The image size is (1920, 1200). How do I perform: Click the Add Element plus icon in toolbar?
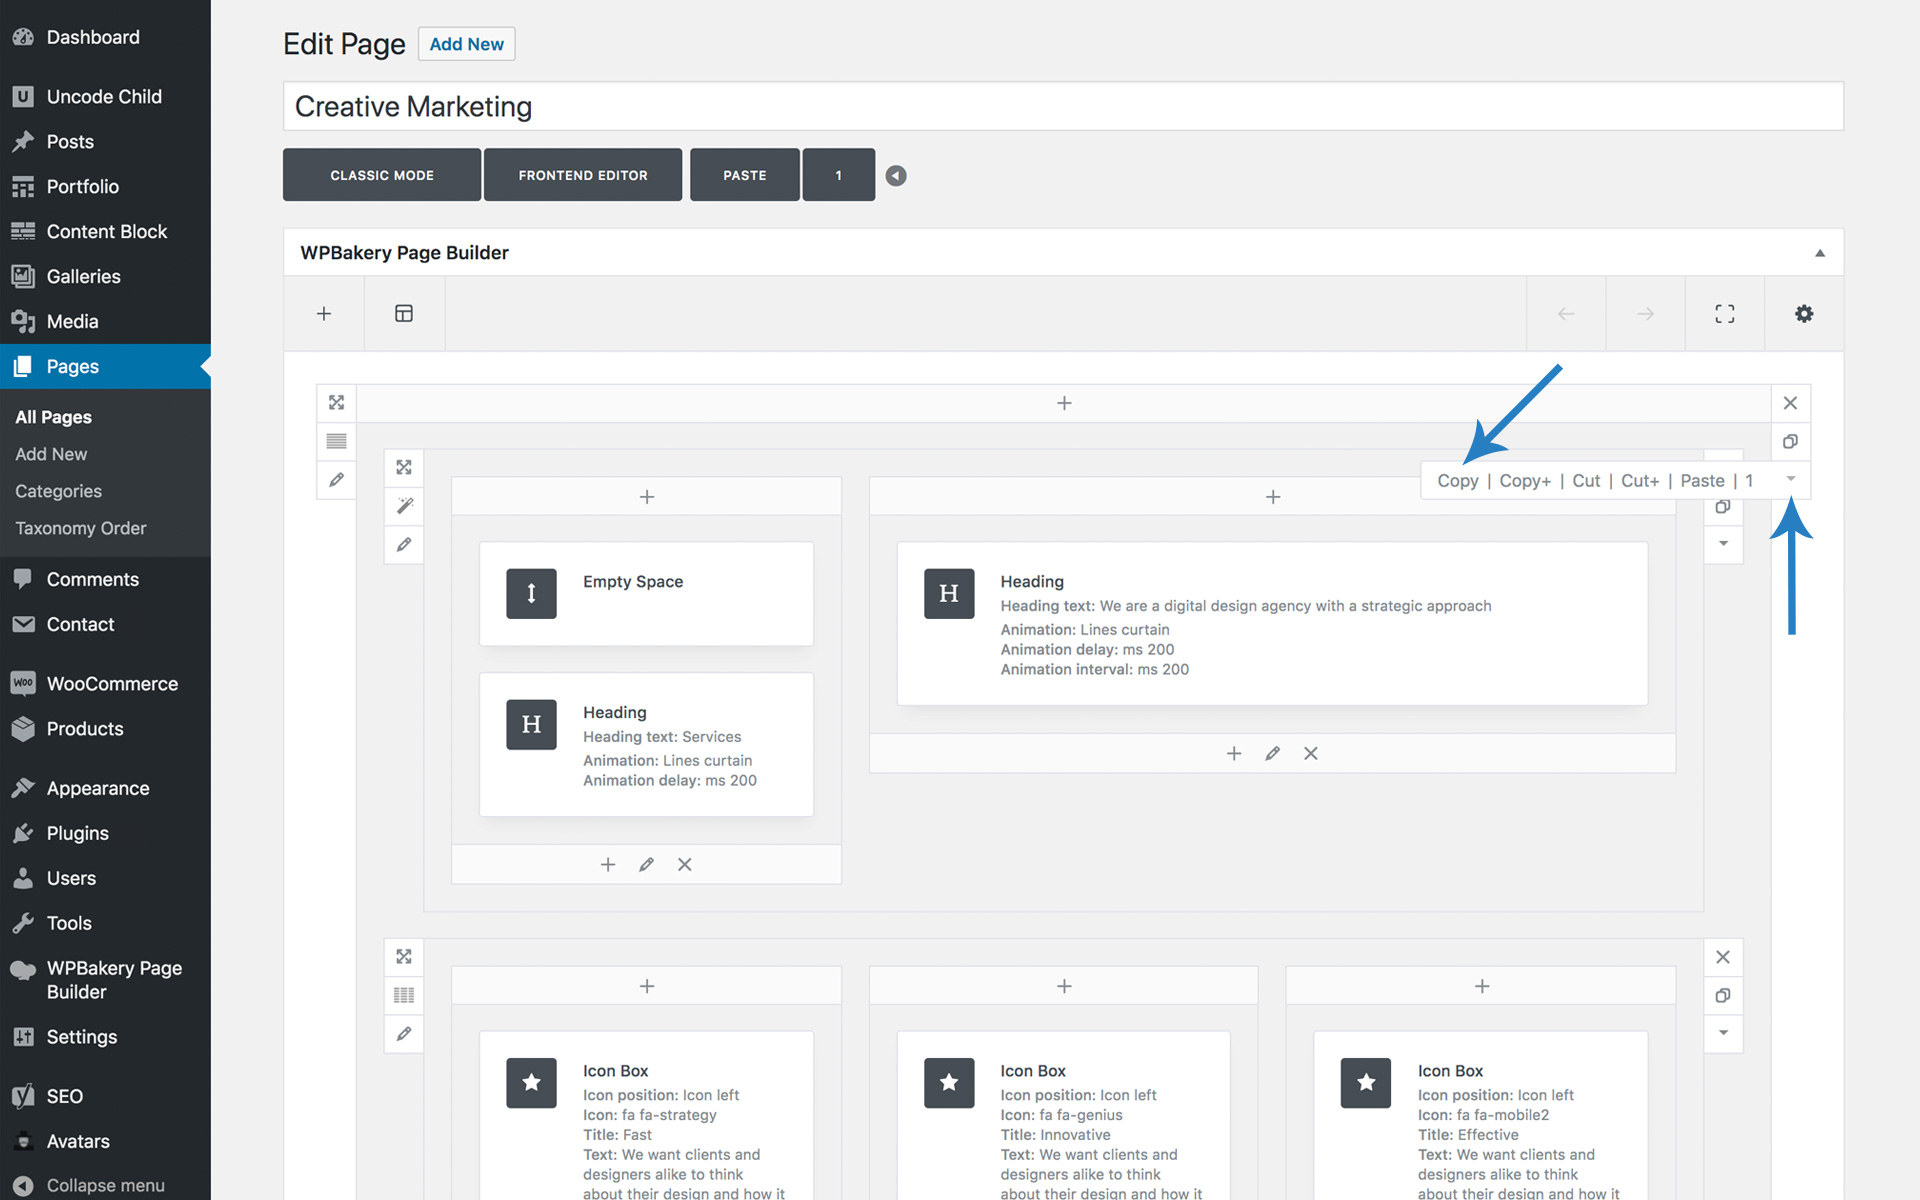point(324,314)
